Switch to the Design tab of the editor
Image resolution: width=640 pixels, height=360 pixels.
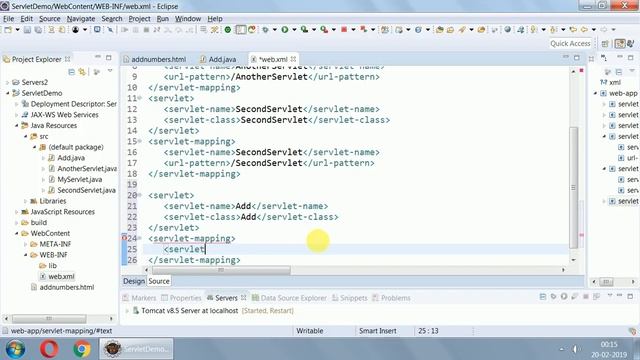pyautogui.click(x=134, y=281)
